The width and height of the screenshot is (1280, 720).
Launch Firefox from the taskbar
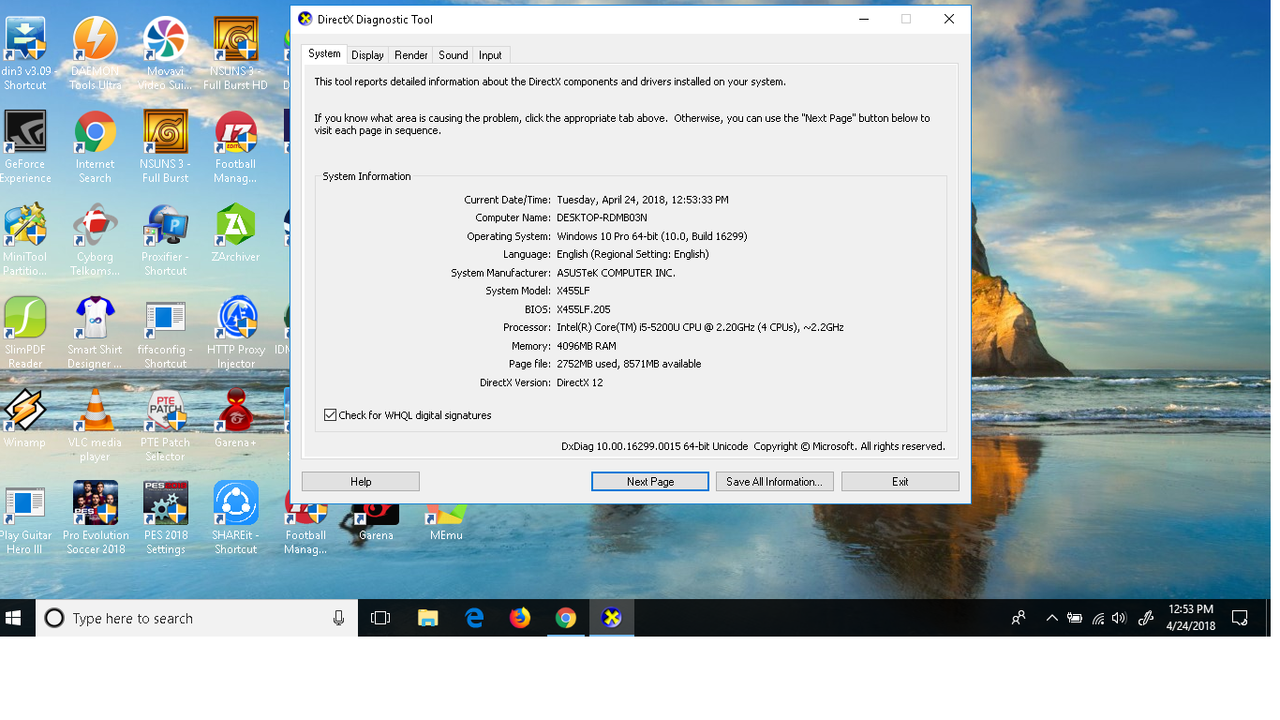click(520, 618)
